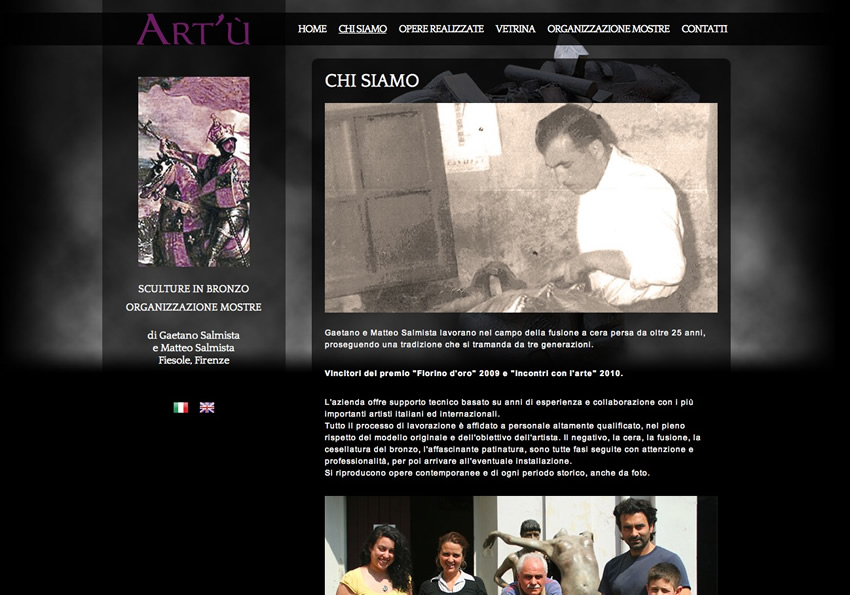Click the CHI SIAMO page heading
The height and width of the screenshot is (595, 850).
point(372,81)
